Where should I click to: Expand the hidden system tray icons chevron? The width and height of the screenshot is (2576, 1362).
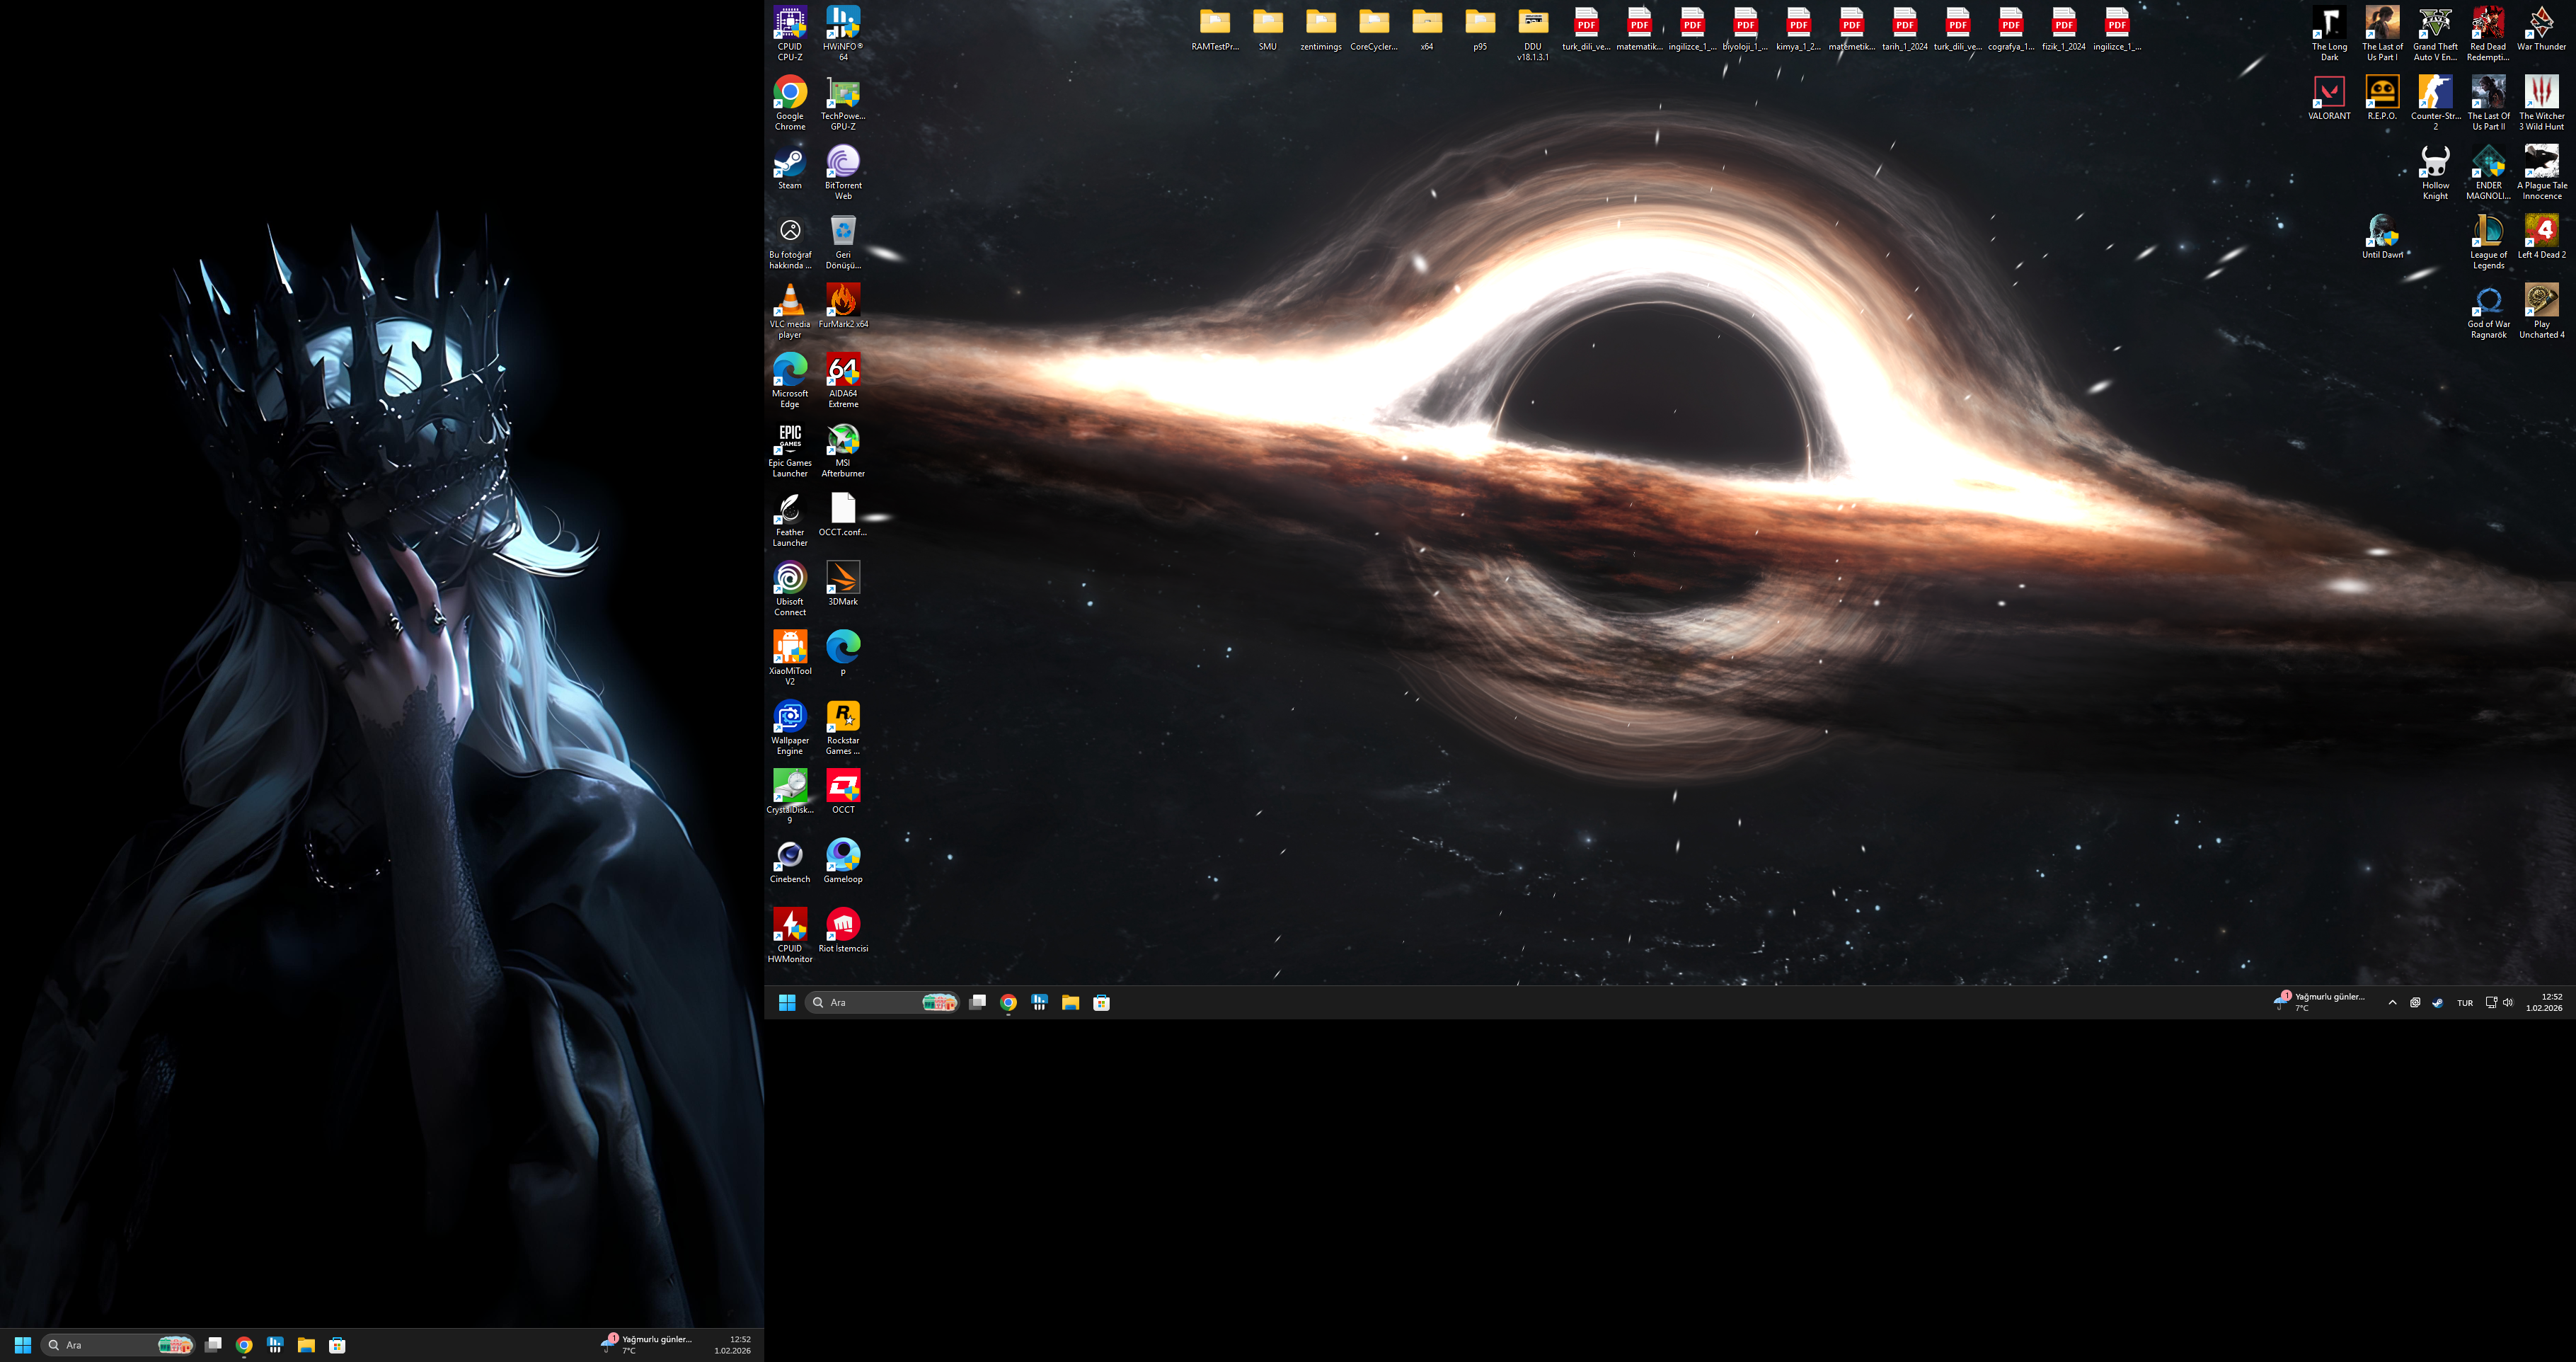click(2392, 1003)
